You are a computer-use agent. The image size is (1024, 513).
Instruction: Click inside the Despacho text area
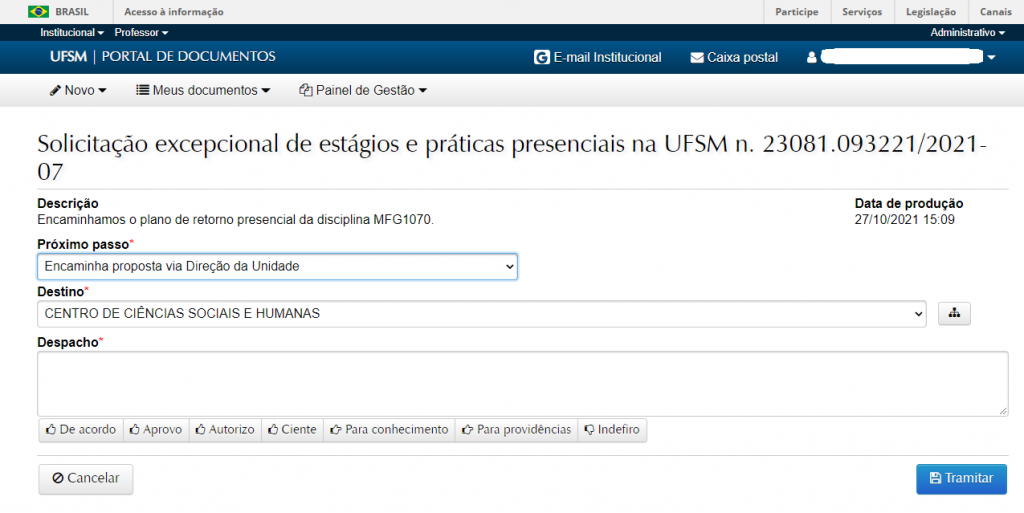522,383
